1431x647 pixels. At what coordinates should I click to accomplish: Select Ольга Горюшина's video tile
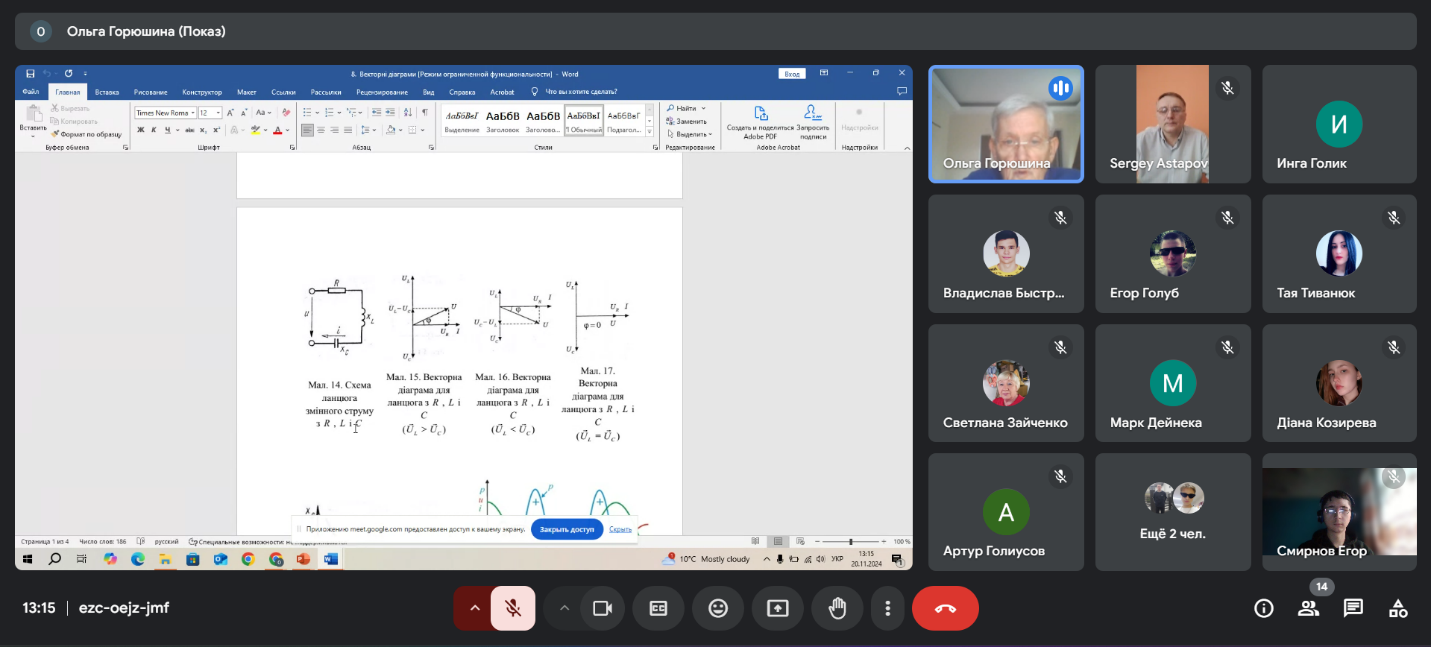1006,124
